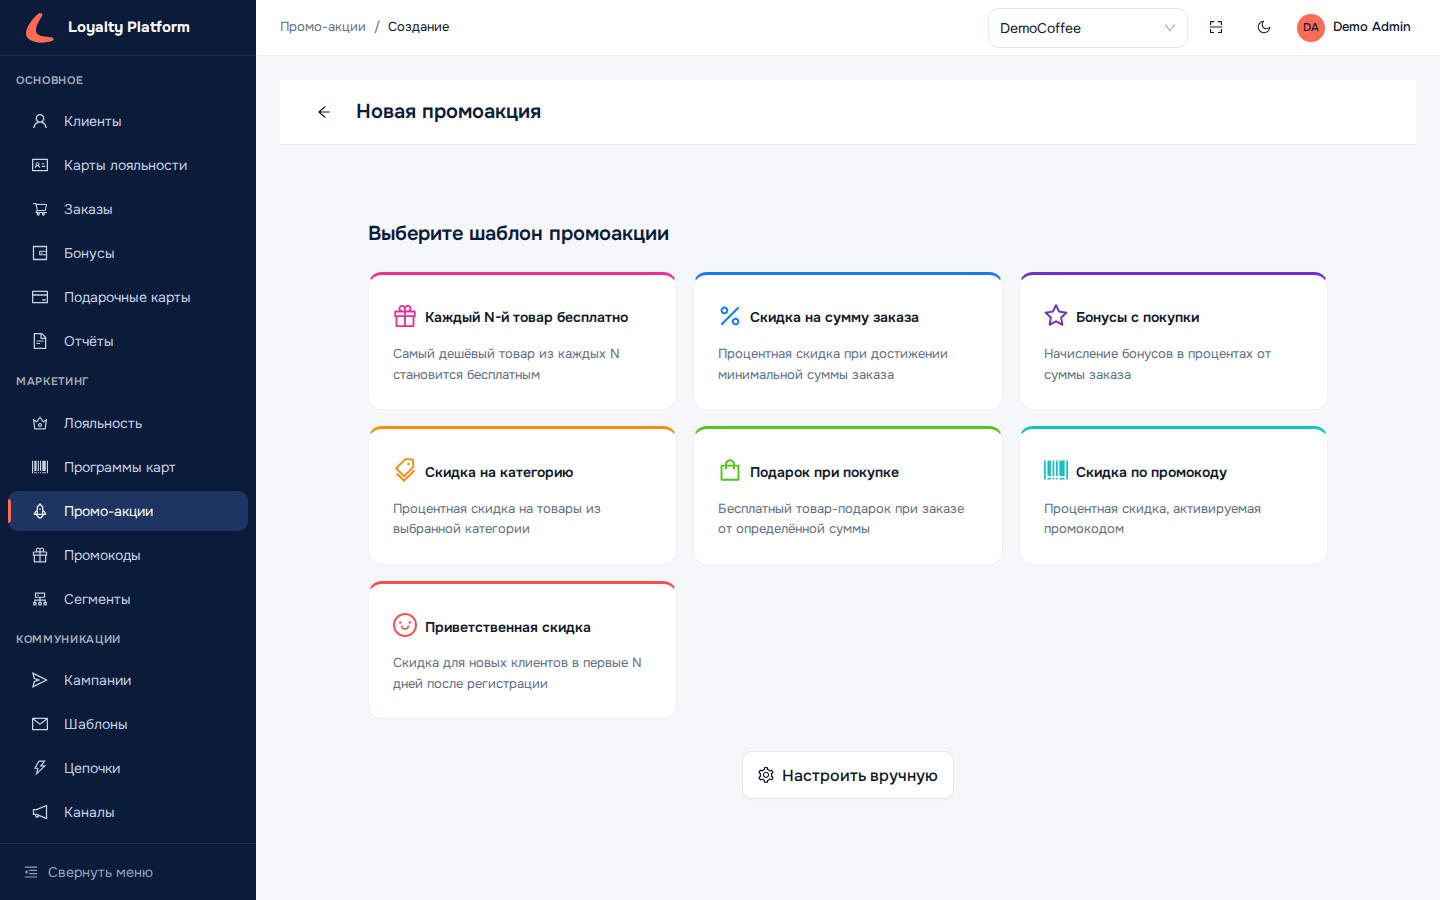The height and width of the screenshot is (900, 1440).
Task: Click the Промо-акции breadcrumb link
Action: point(323,27)
